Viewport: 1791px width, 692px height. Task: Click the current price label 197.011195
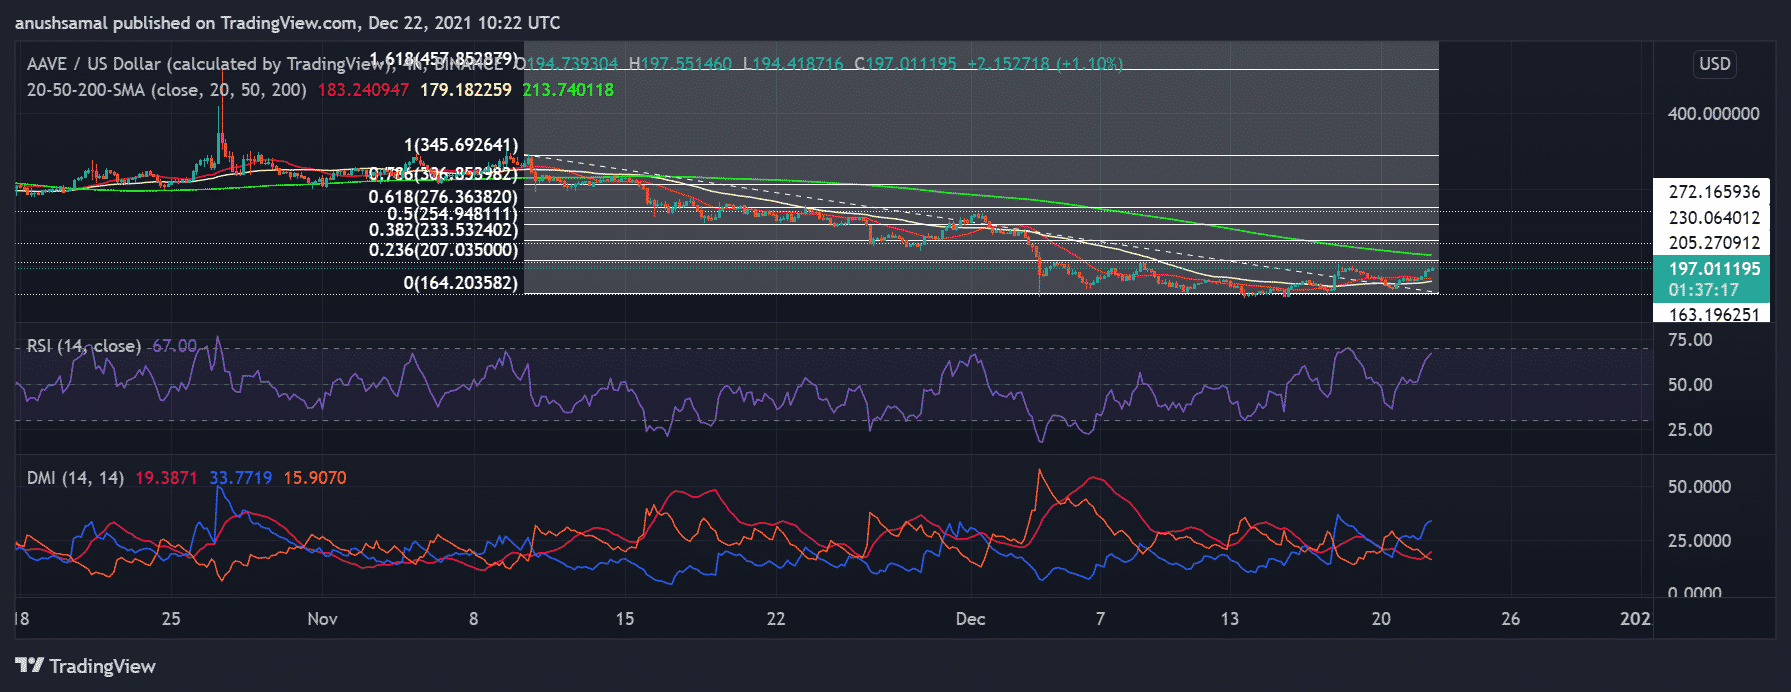[x=1714, y=269]
